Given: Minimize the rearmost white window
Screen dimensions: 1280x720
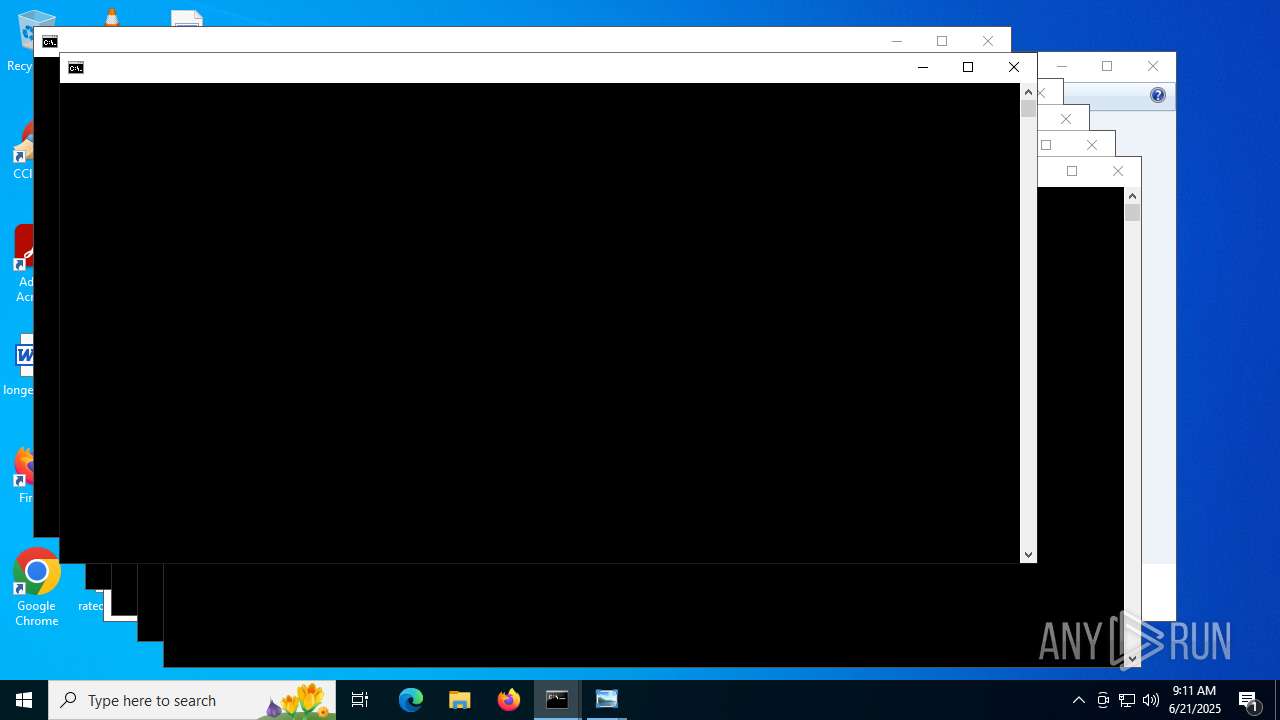Looking at the screenshot, I should (1062, 66).
